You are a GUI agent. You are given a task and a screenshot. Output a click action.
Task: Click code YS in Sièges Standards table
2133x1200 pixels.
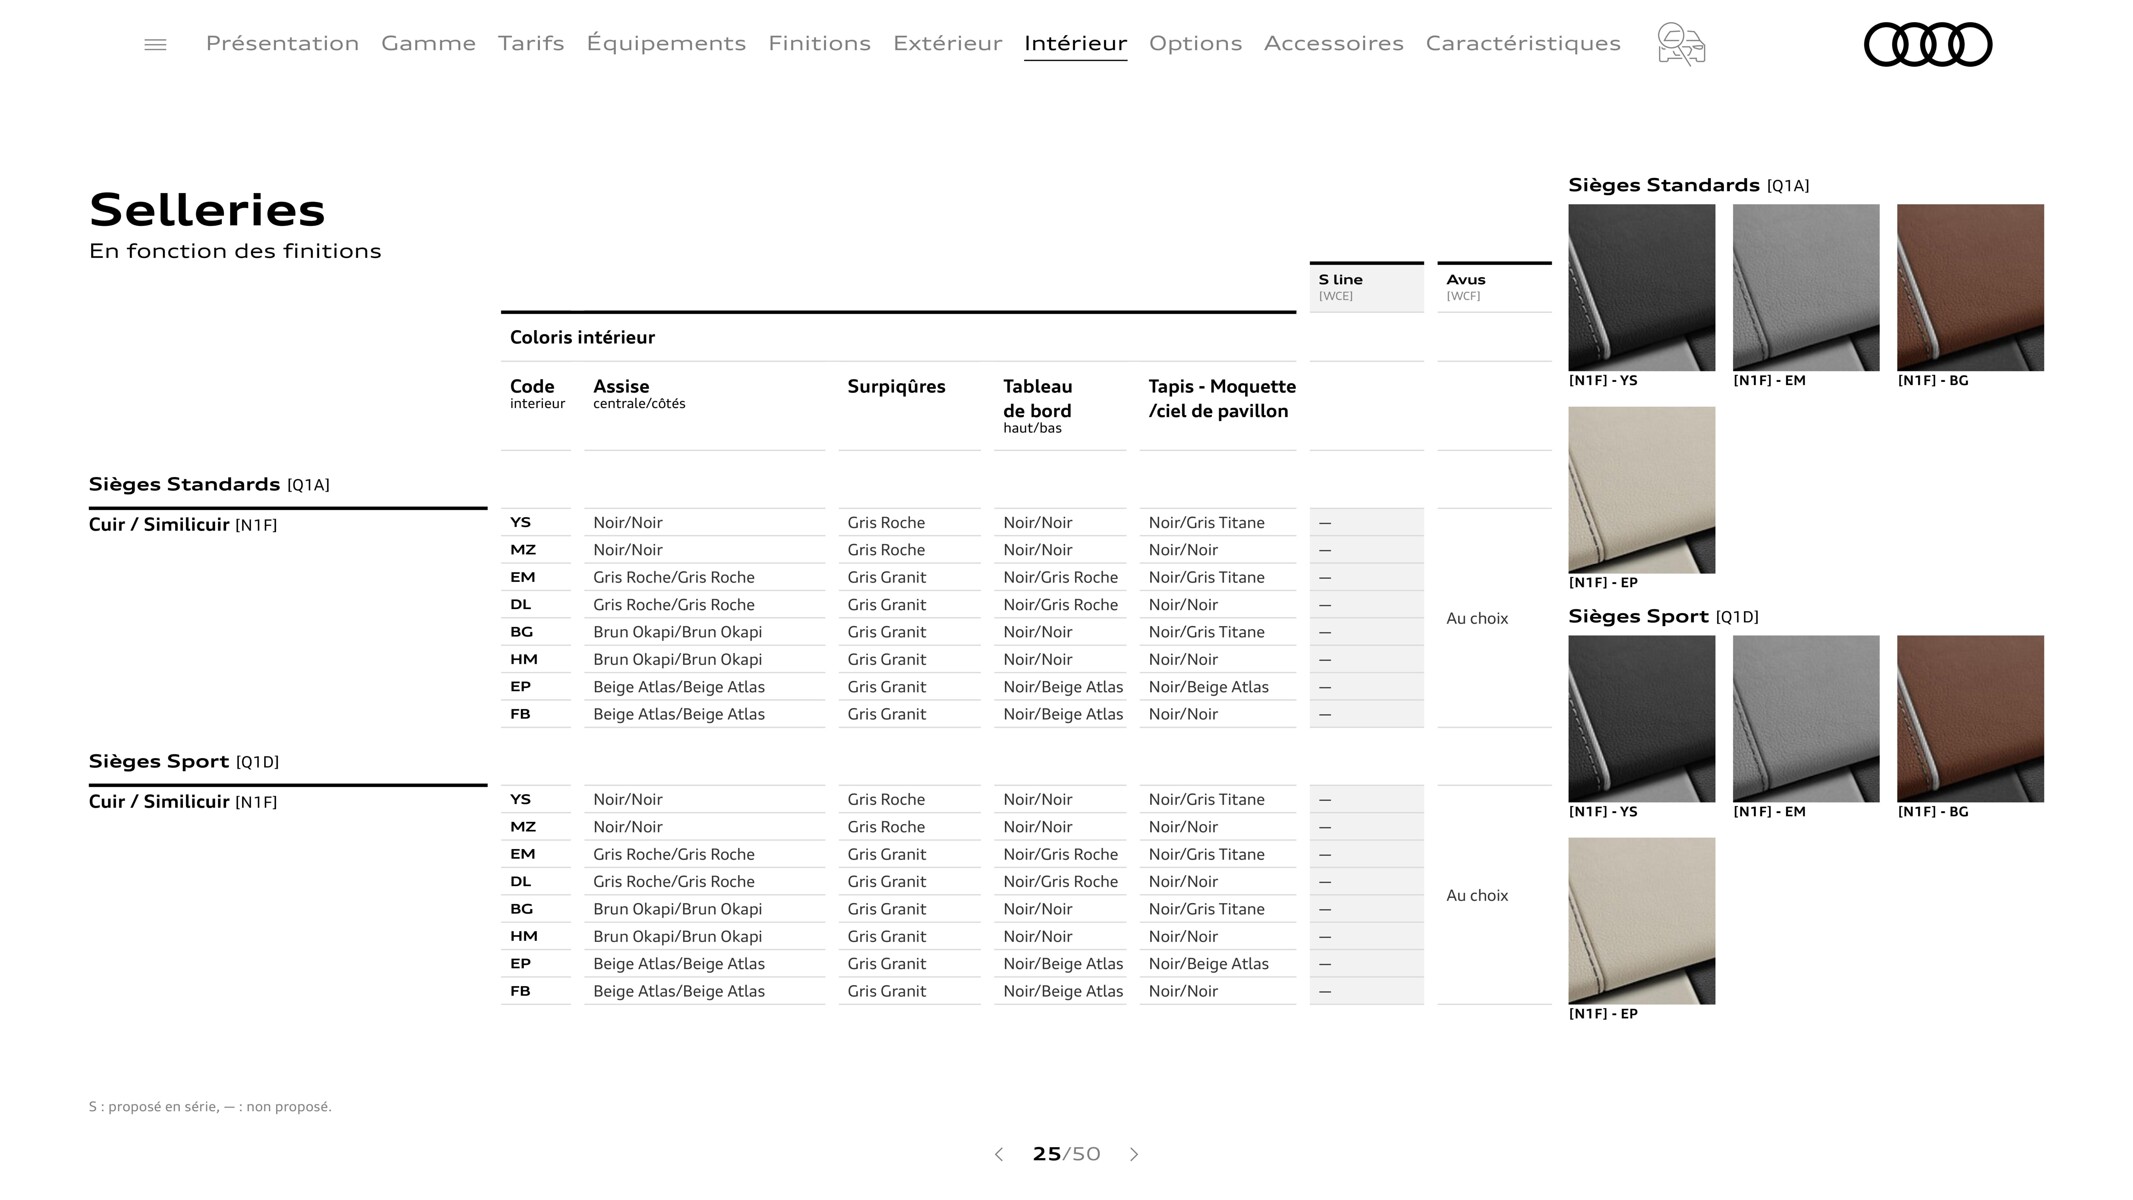[521, 523]
